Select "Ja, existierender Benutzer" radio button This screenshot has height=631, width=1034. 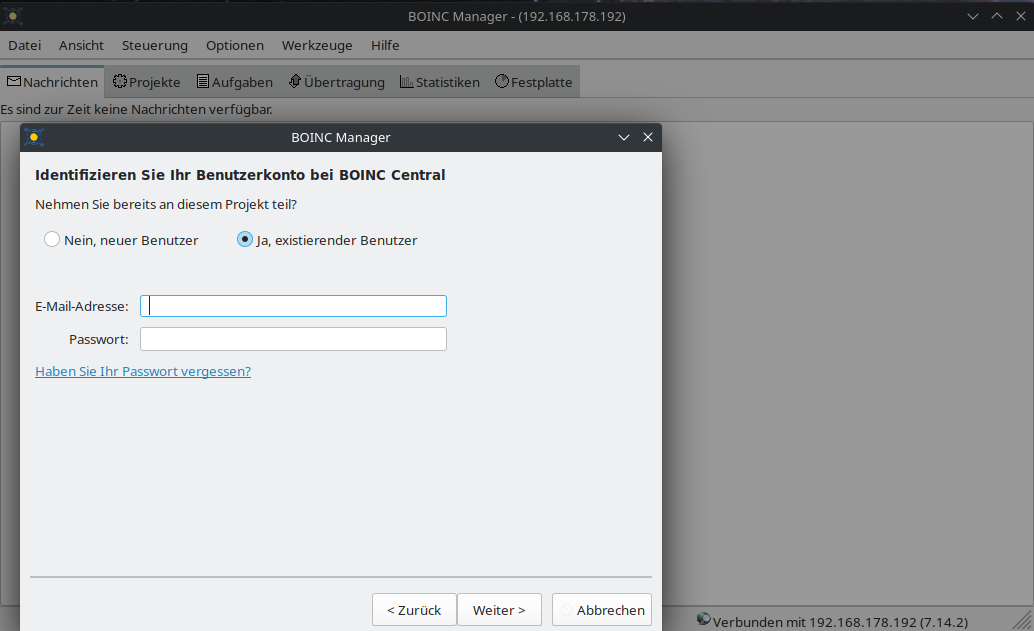(x=245, y=240)
